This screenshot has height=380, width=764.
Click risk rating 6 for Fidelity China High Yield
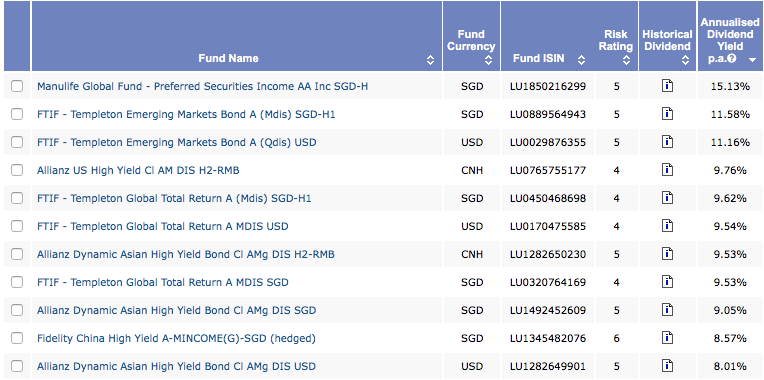617,338
